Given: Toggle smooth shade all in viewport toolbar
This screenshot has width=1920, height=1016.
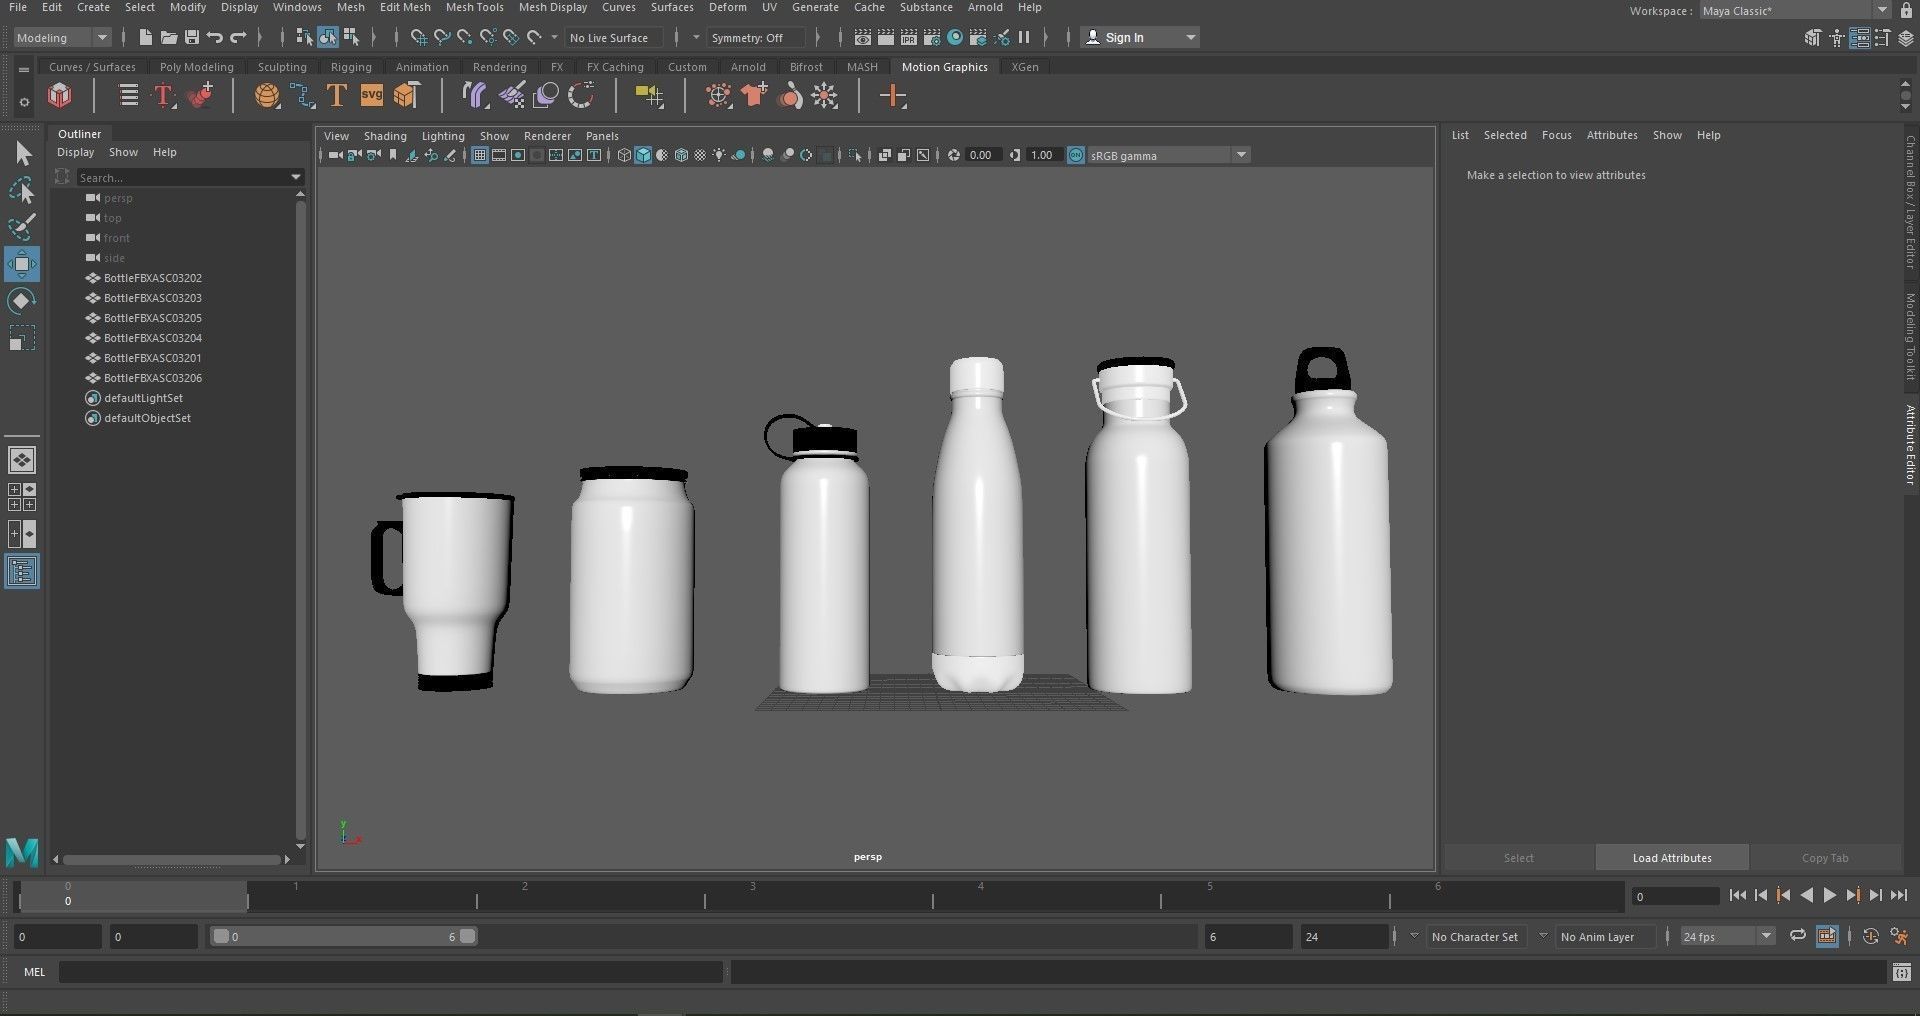Looking at the screenshot, I should (643, 155).
